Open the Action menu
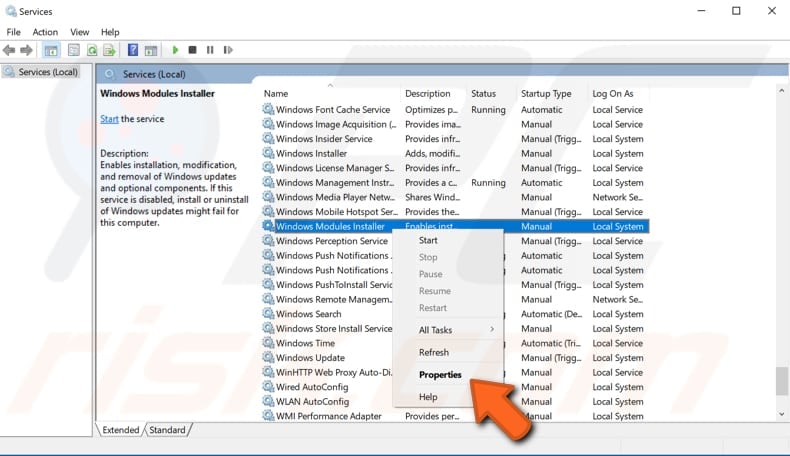This screenshot has height=456, width=790. pyautogui.click(x=45, y=32)
